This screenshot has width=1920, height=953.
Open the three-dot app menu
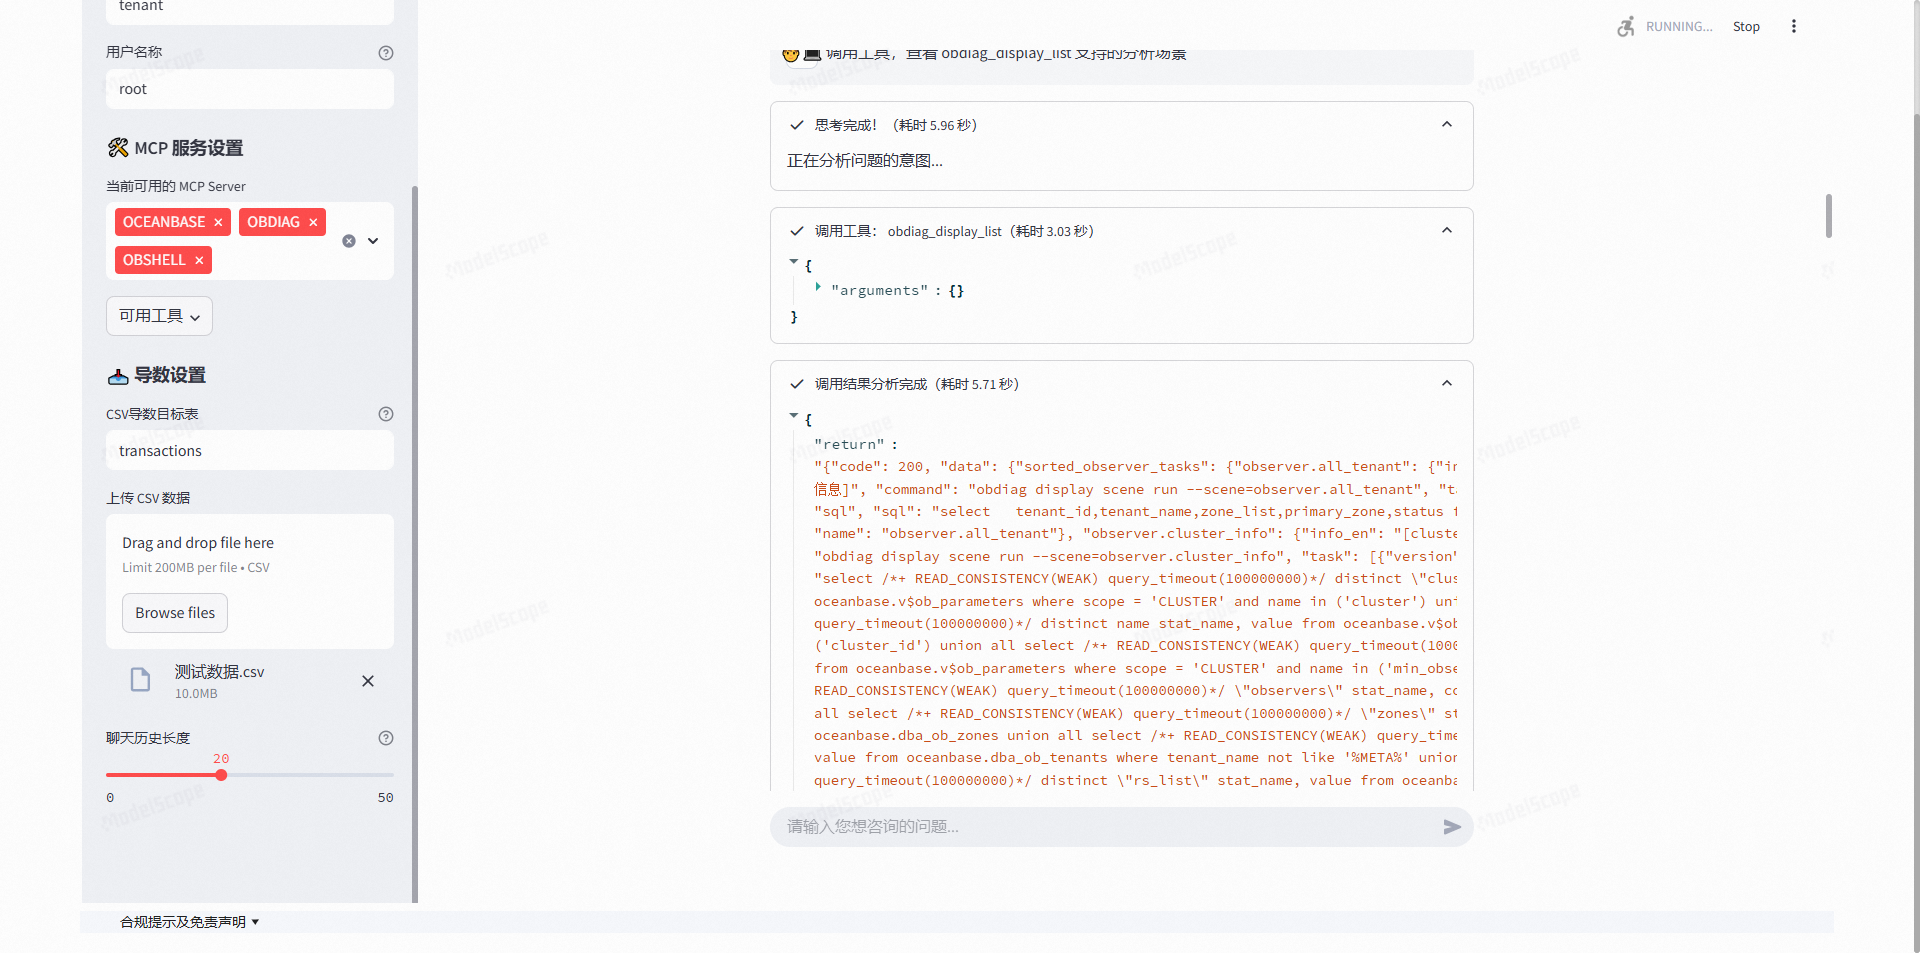pyautogui.click(x=1794, y=27)
